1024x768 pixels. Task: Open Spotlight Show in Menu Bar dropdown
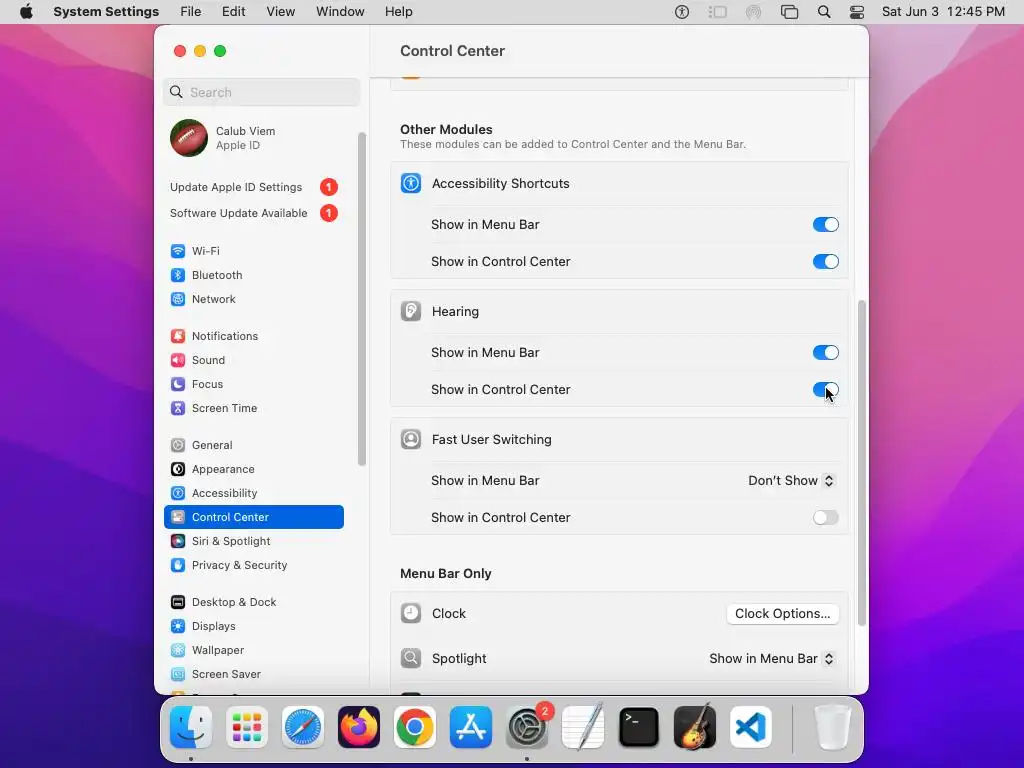pos(772,659)
